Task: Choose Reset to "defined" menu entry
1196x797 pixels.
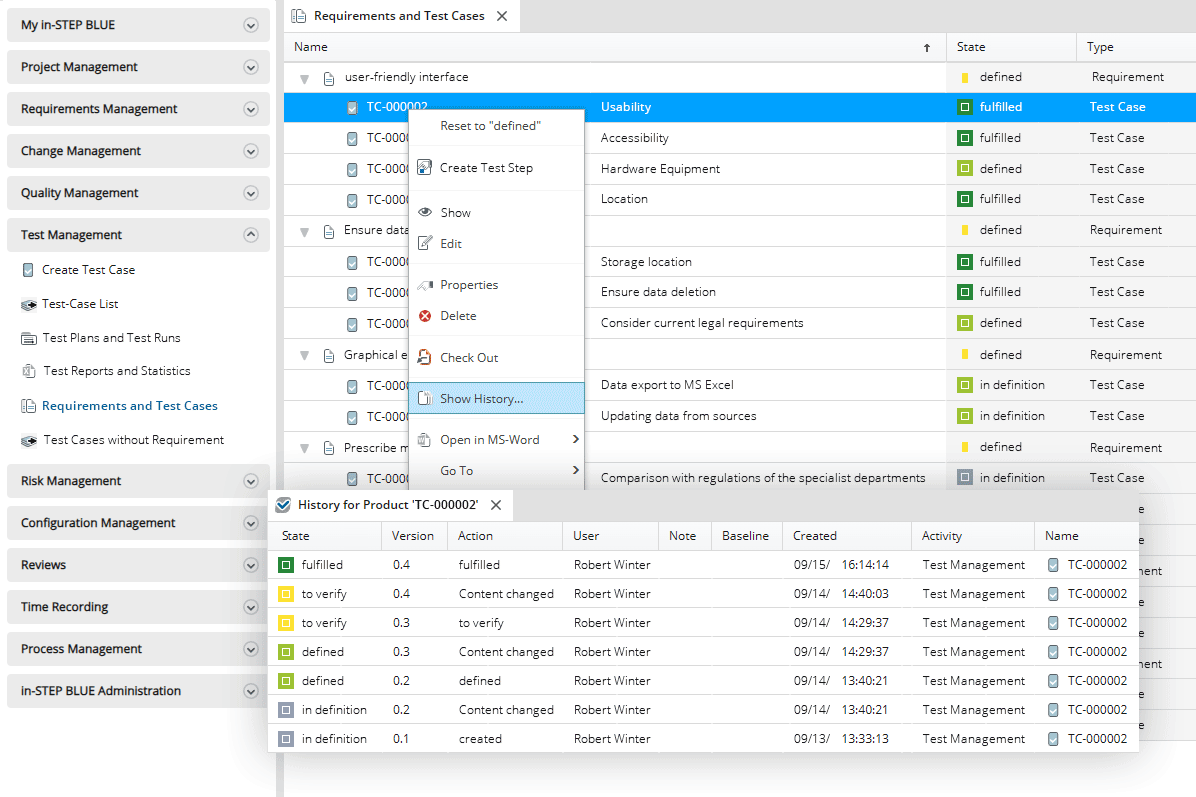Action: point(490,126)
